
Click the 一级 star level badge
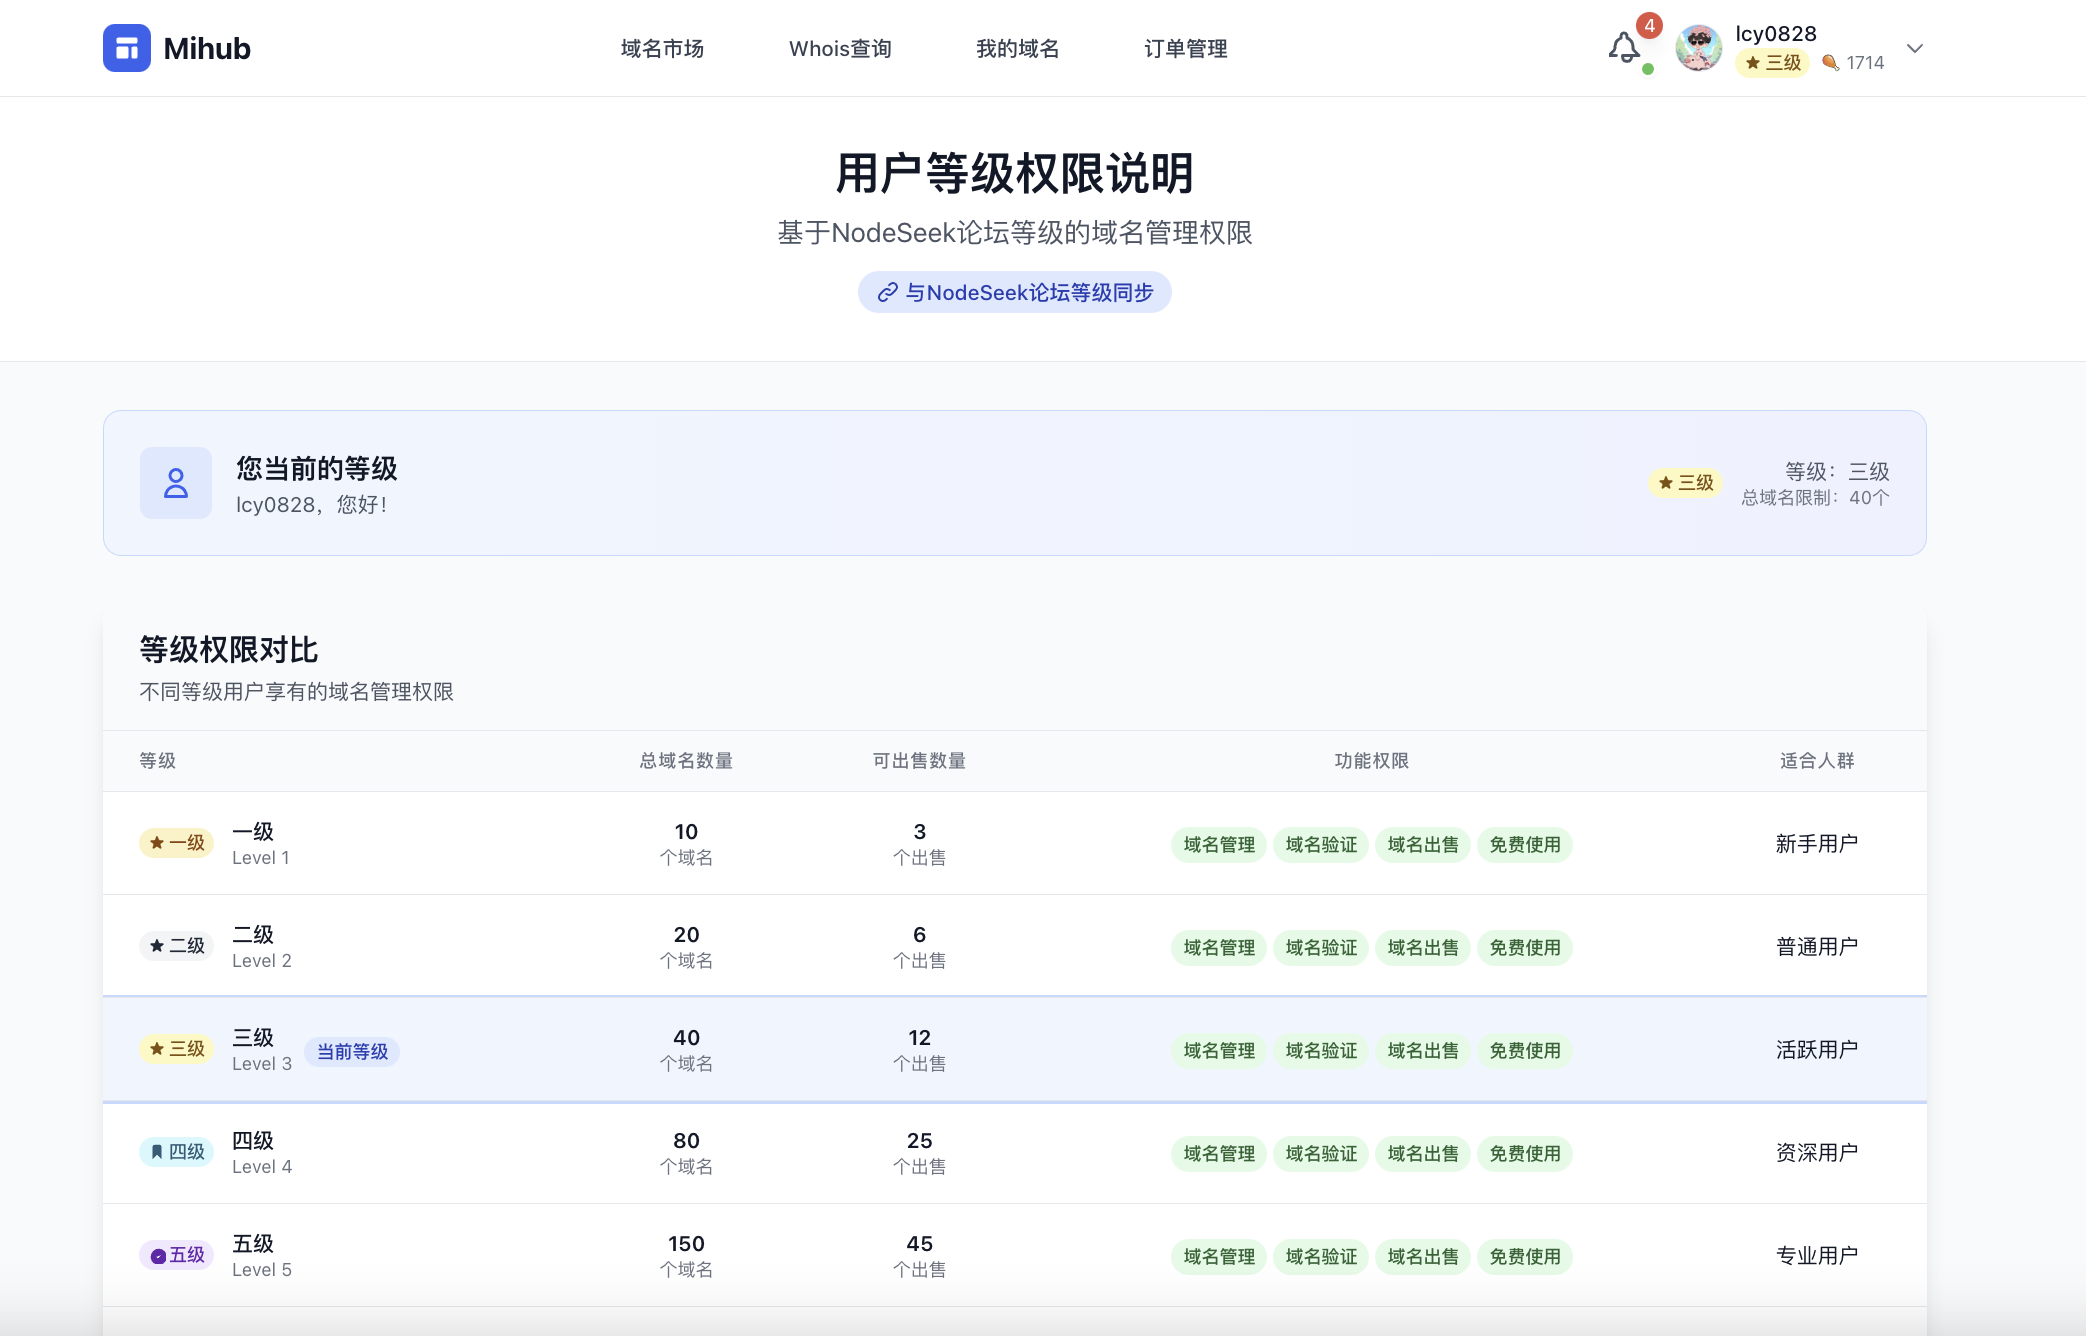coord(177,843)
